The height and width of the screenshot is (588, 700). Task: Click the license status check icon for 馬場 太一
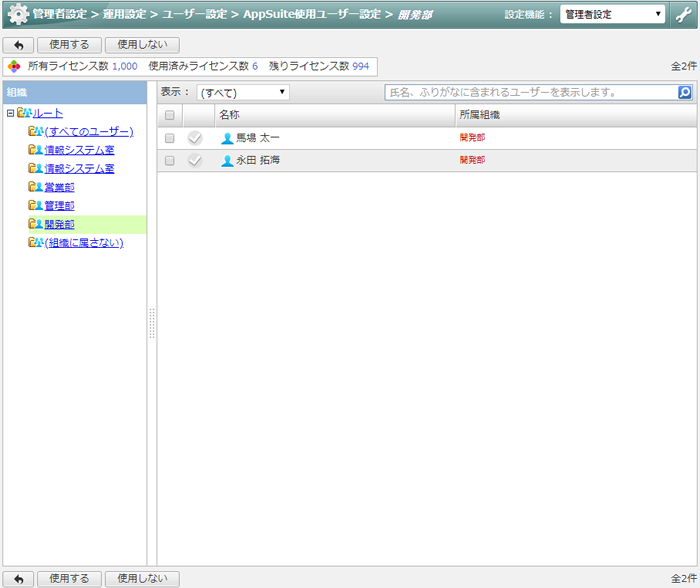pyautogui.click(x=195, y=139)
